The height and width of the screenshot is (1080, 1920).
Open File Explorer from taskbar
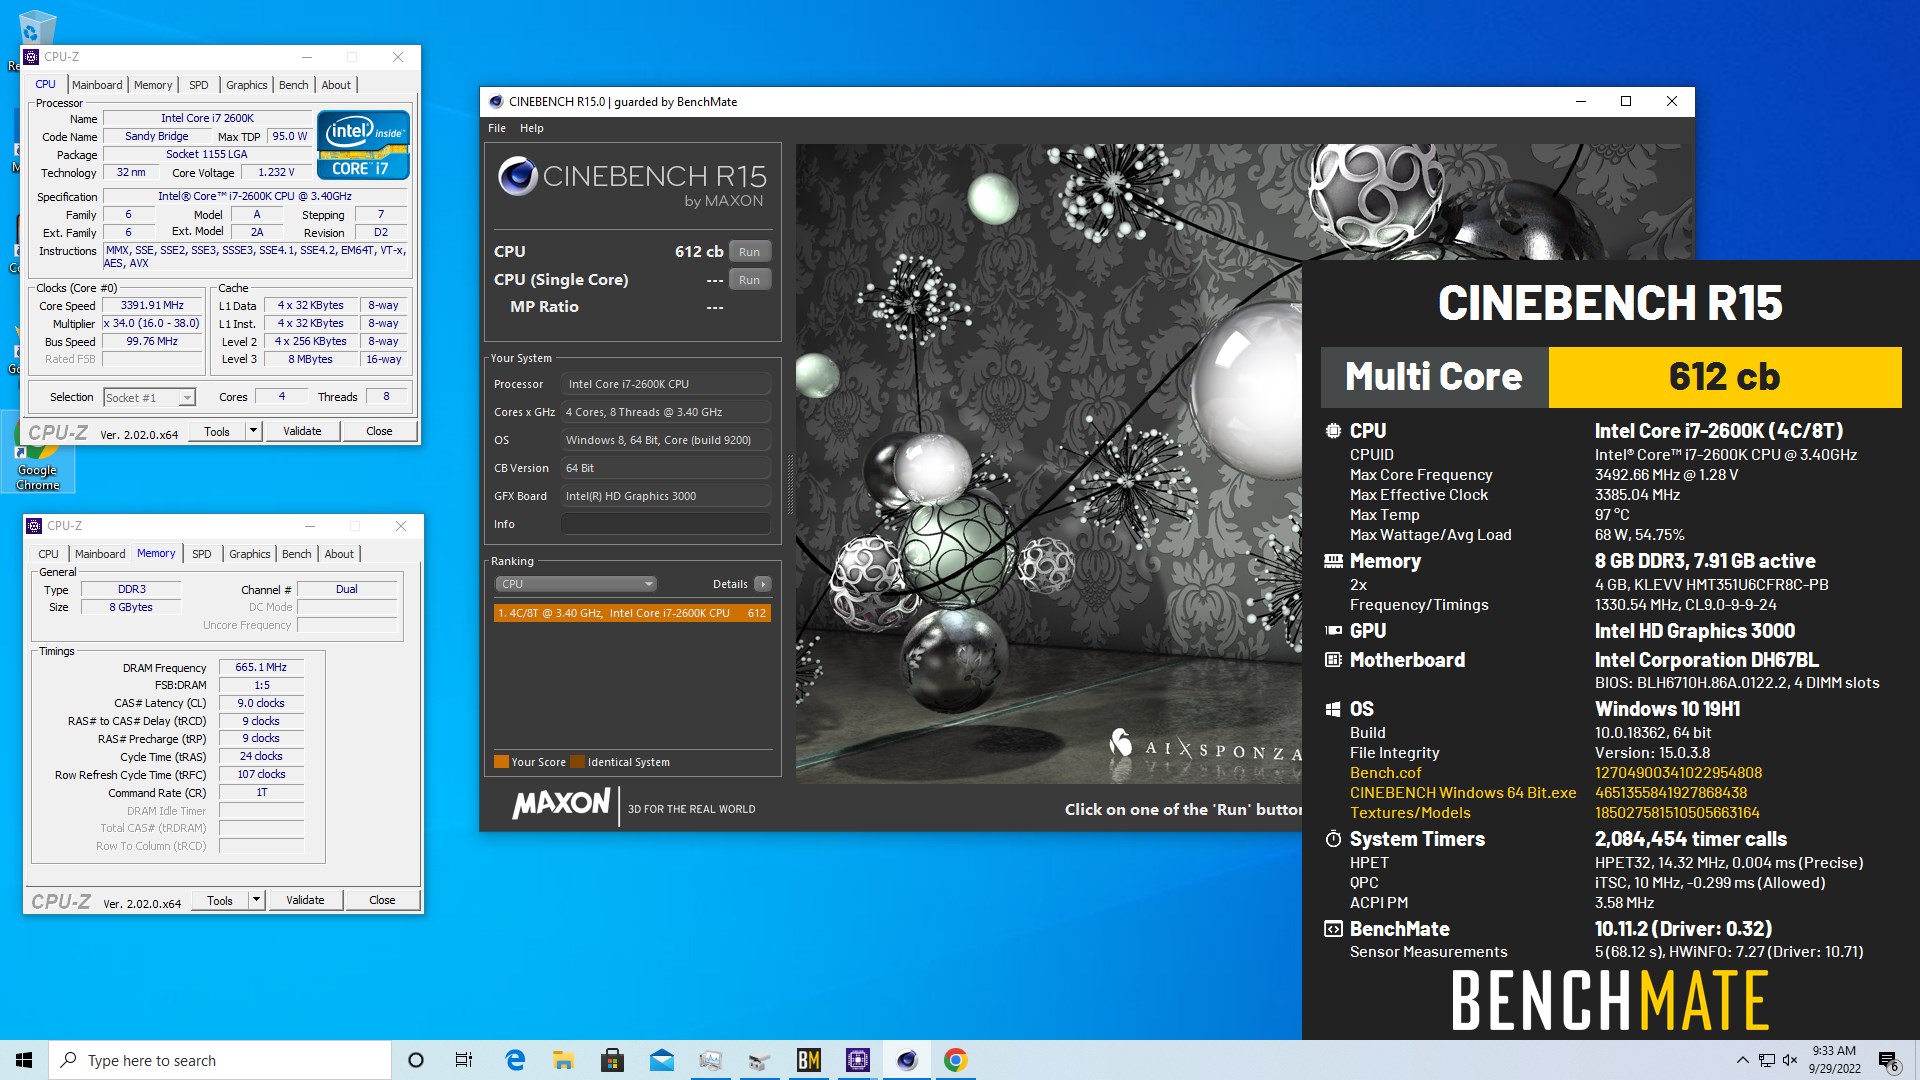tap(563, 1060)
